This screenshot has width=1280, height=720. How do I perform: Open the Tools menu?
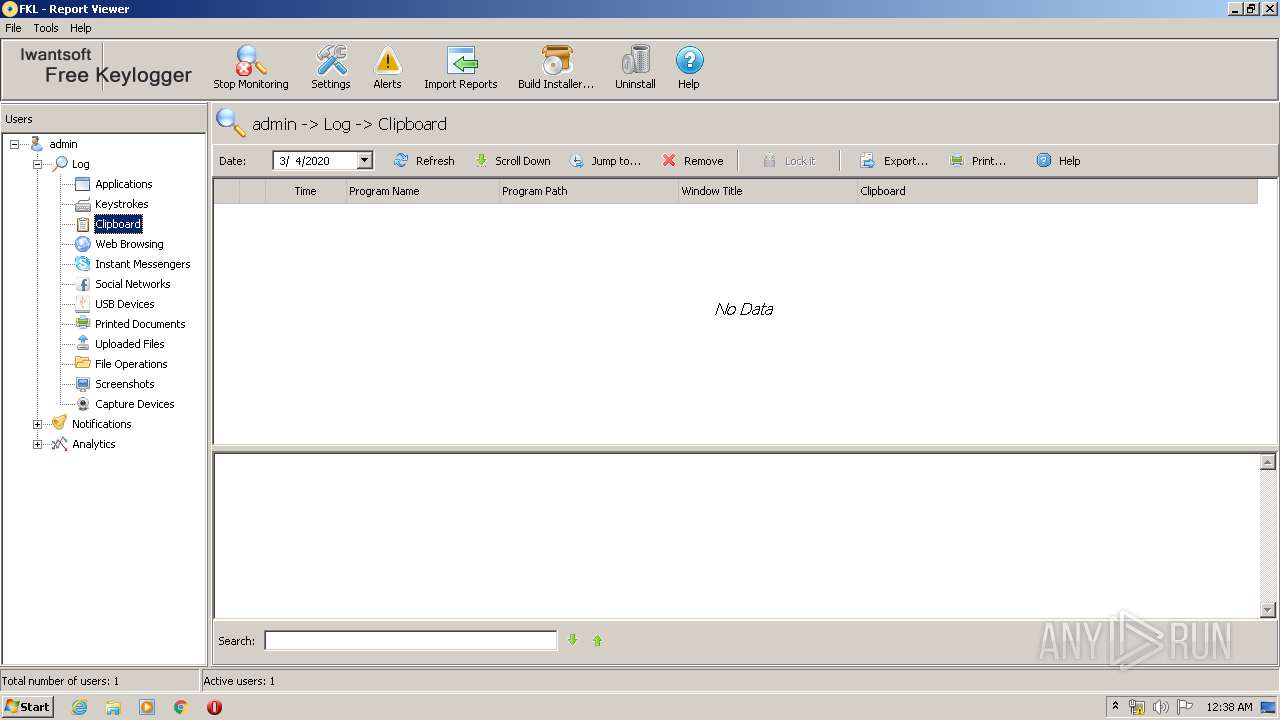point(46,28)
